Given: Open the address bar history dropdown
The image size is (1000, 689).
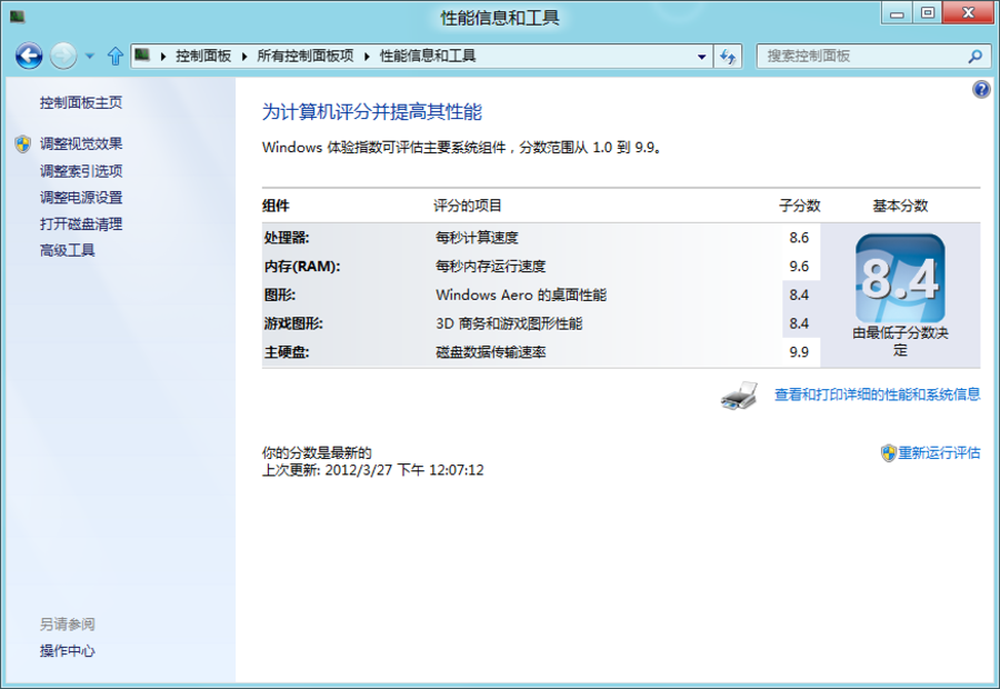Looking at the screenshot, I should [702, 56].
